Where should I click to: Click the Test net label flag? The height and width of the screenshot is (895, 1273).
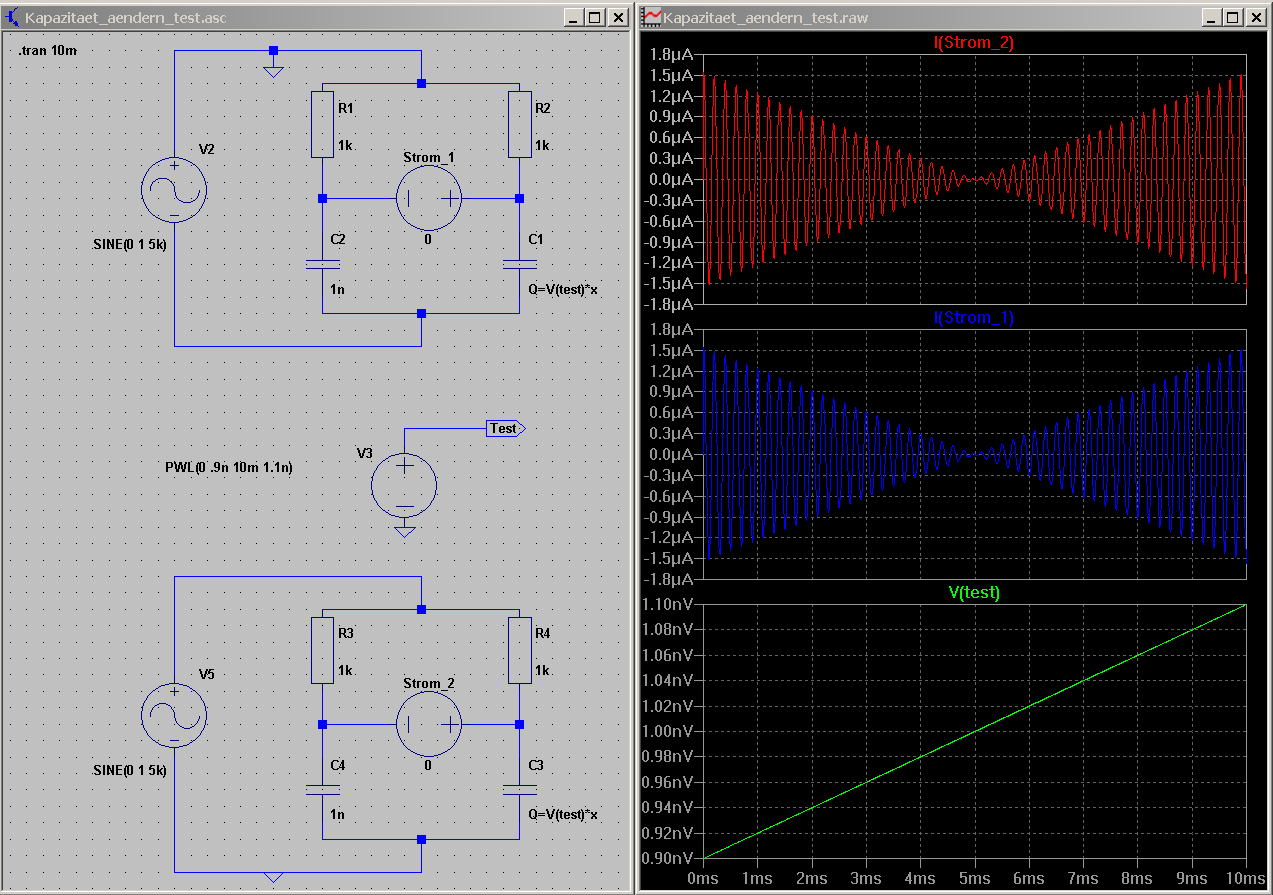tap(505, 428)
